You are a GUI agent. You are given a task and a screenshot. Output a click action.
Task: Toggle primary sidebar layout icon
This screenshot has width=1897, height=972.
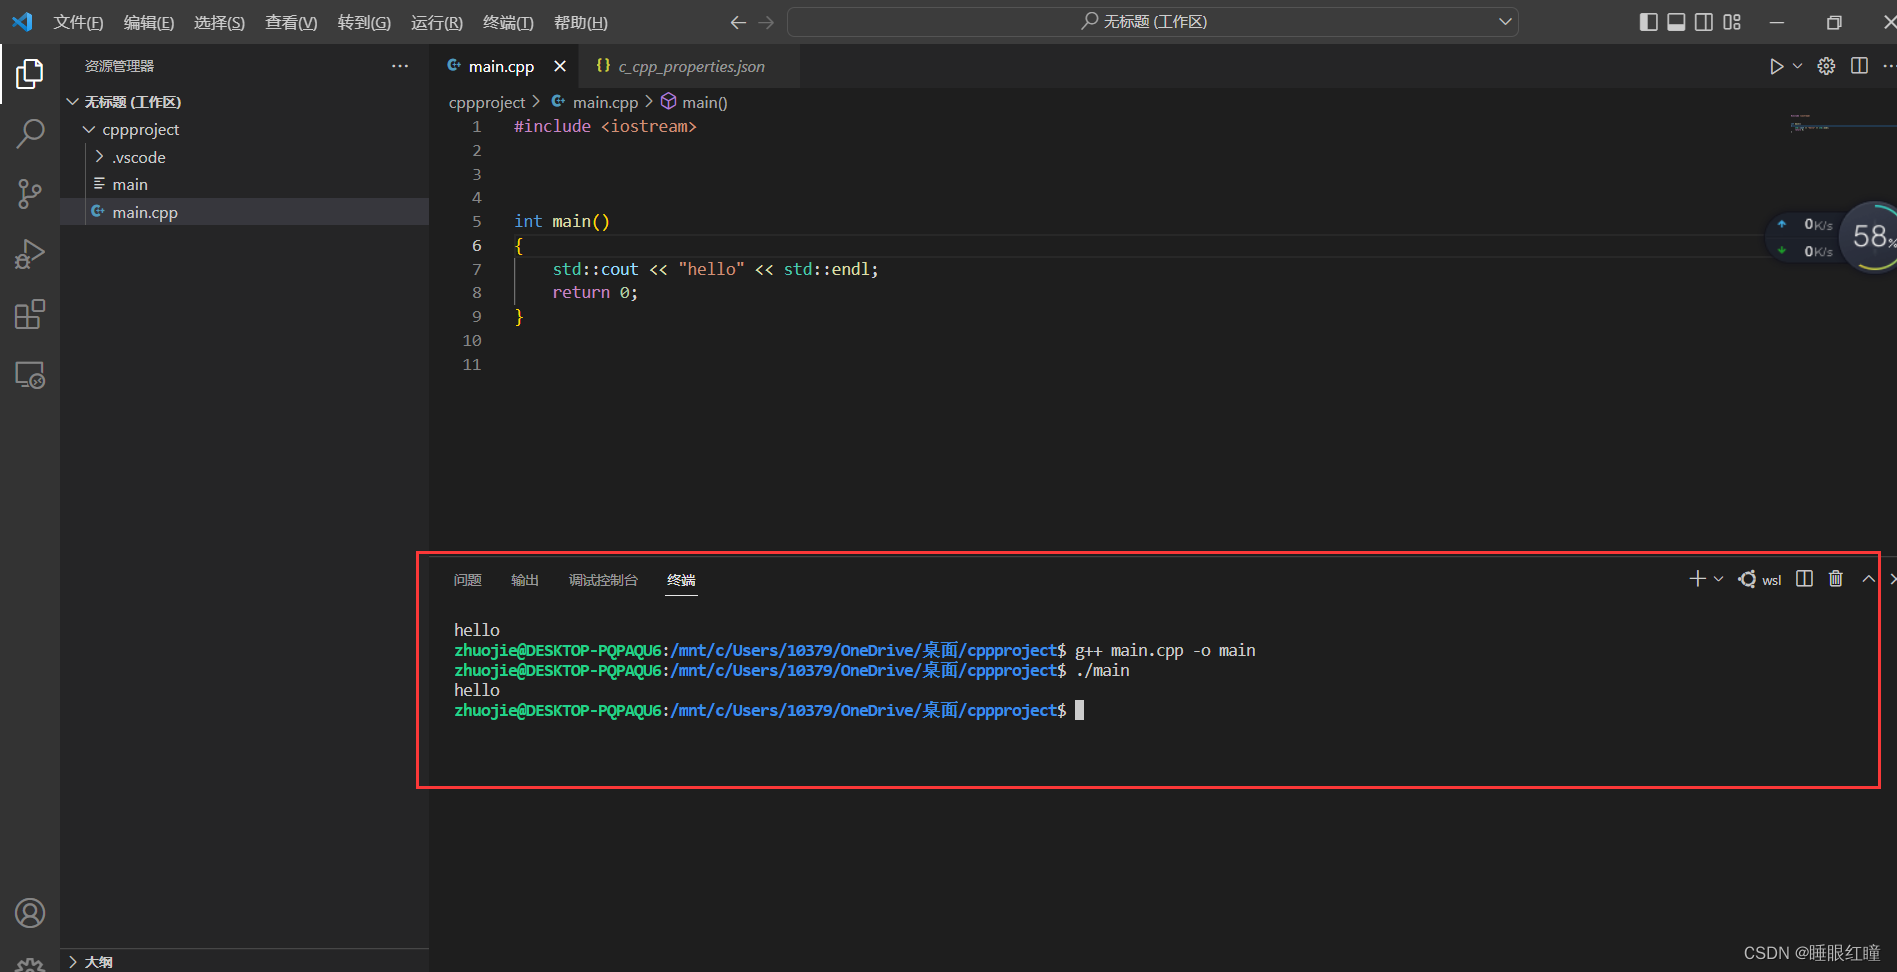click(1649, 22)
